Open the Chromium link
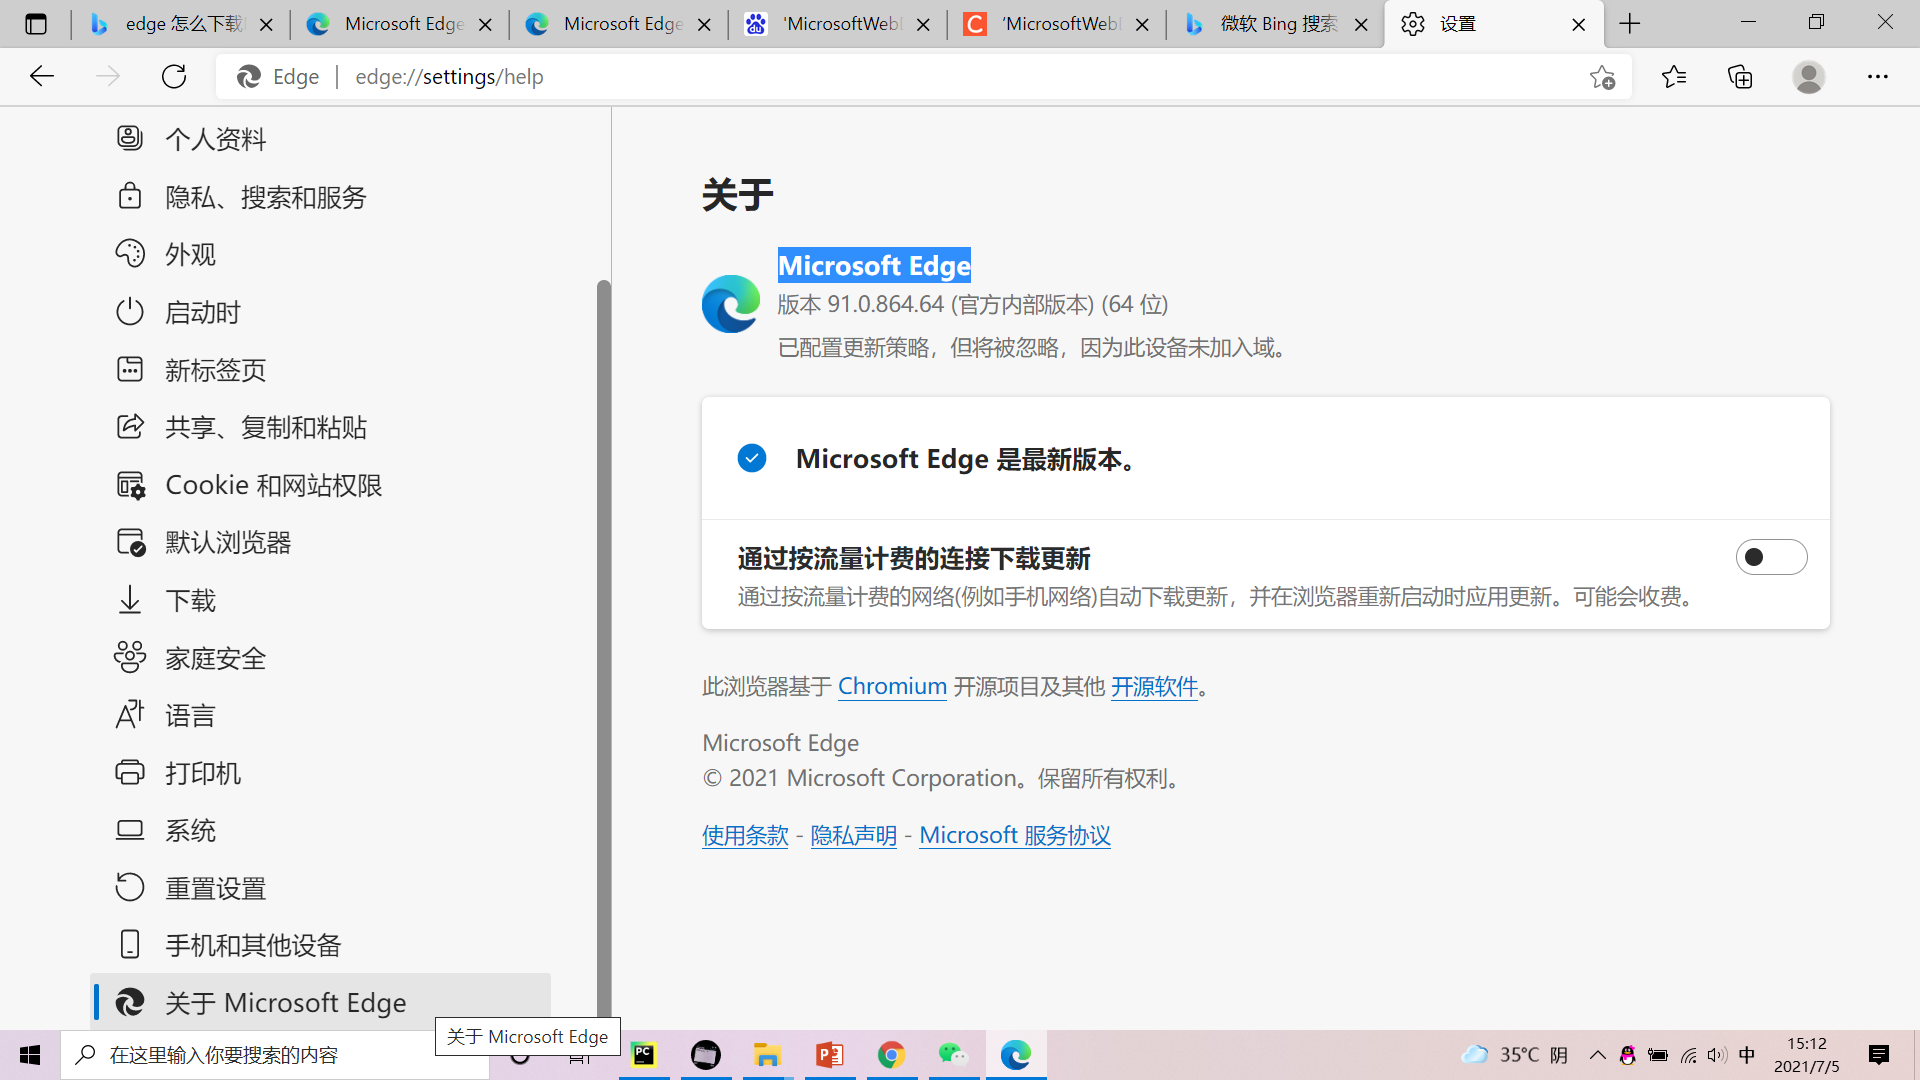 coord(892,686)
